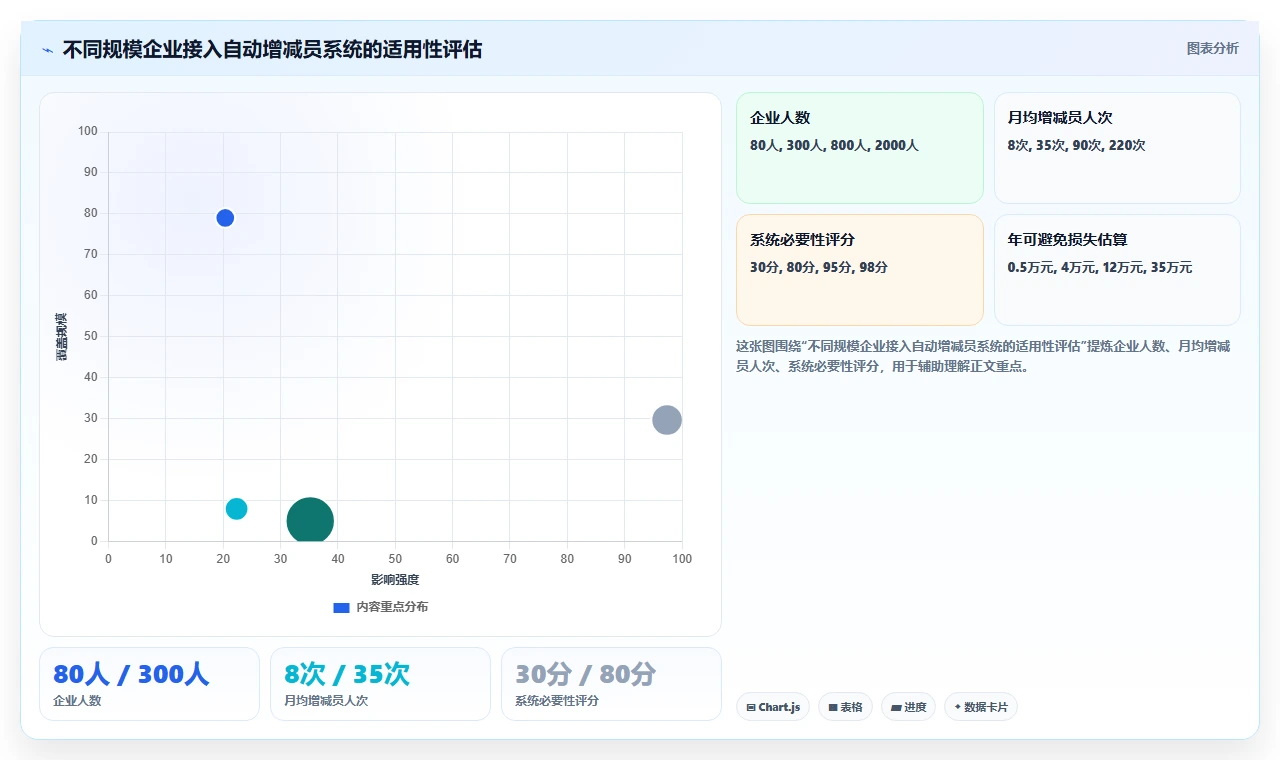
Task: Select the 进度 tag
Action: tap(908, 707)
